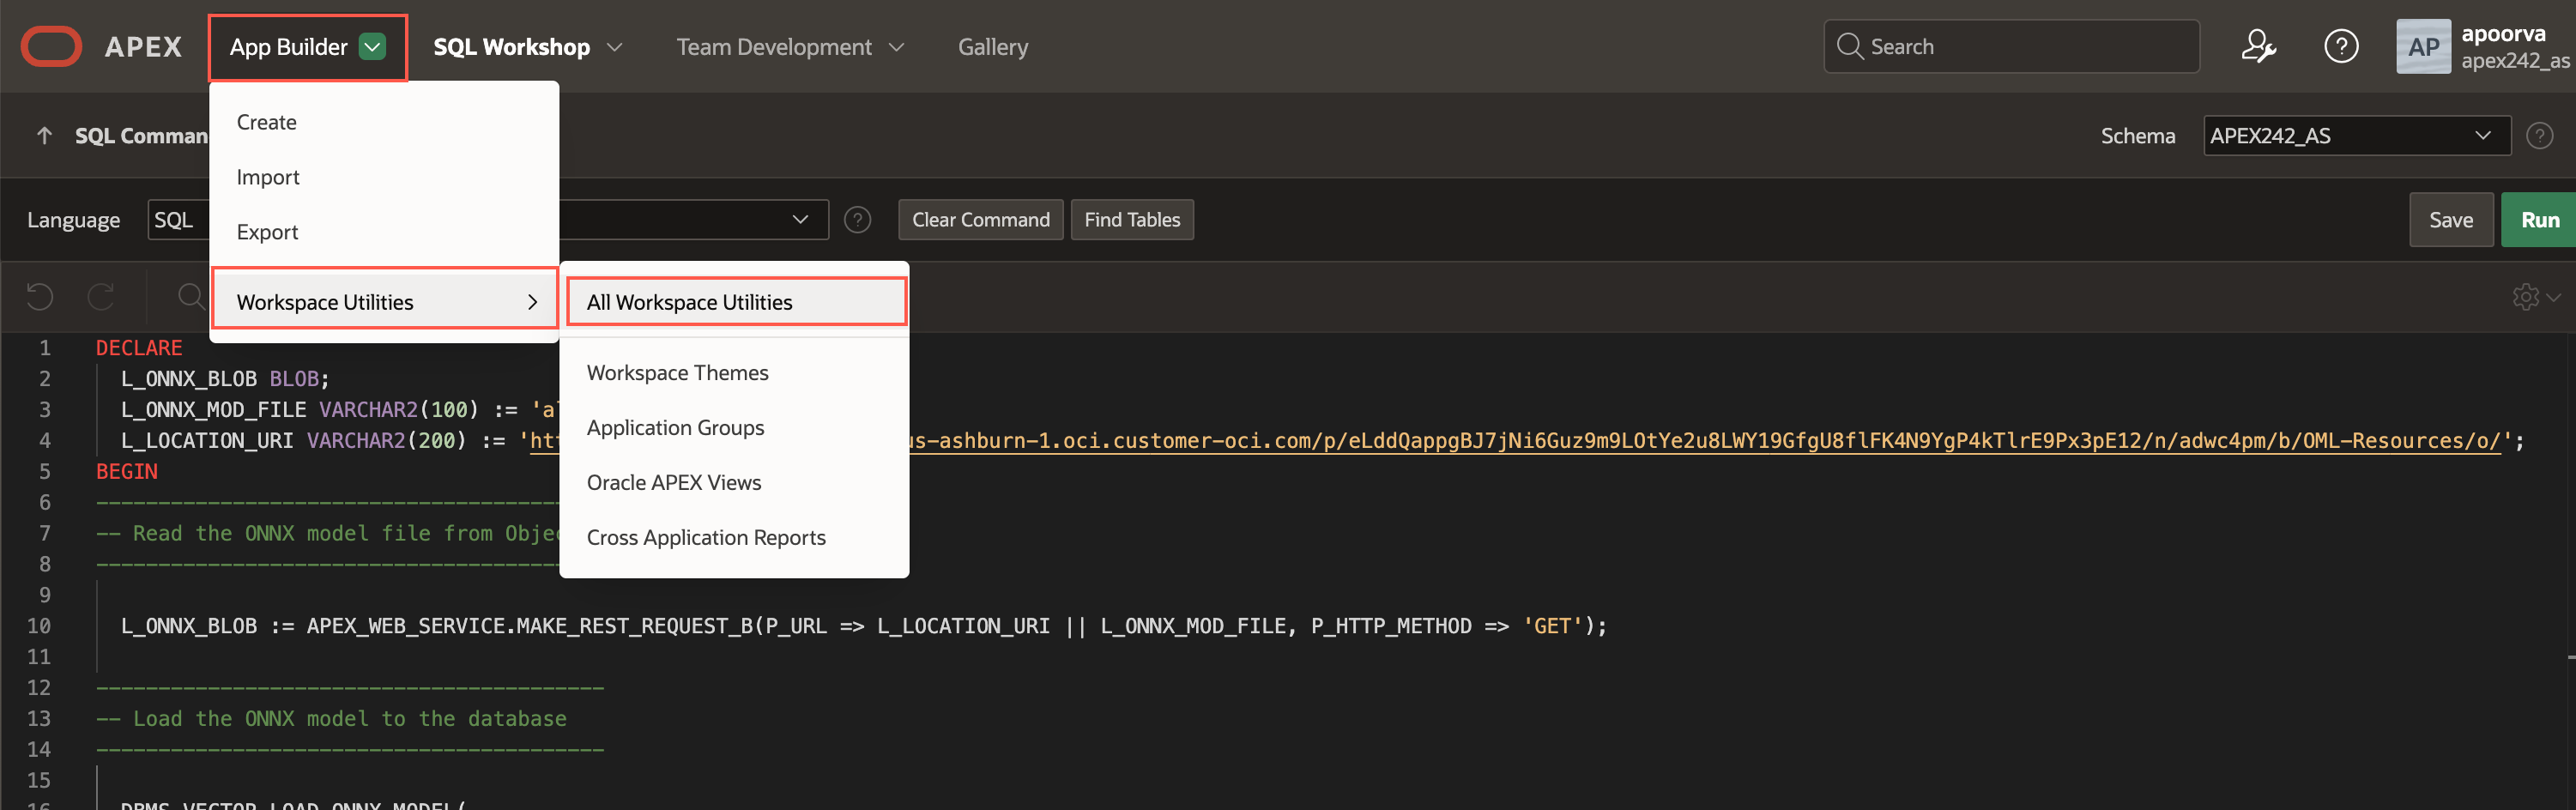Viewport: 2576px width, 810px height.
Task: Open the Gallery tab
Action: click(992, 47)
